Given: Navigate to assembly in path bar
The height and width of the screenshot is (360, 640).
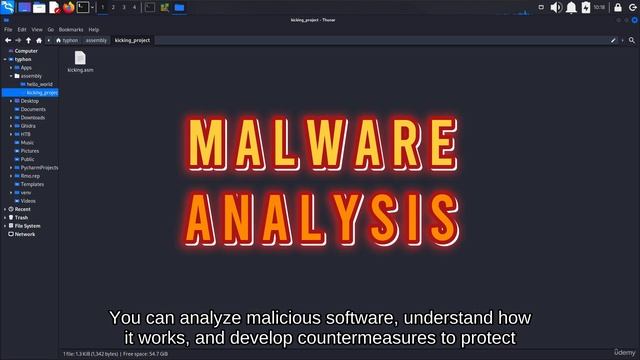Looking at the screenshot, I should coord(96,40).
